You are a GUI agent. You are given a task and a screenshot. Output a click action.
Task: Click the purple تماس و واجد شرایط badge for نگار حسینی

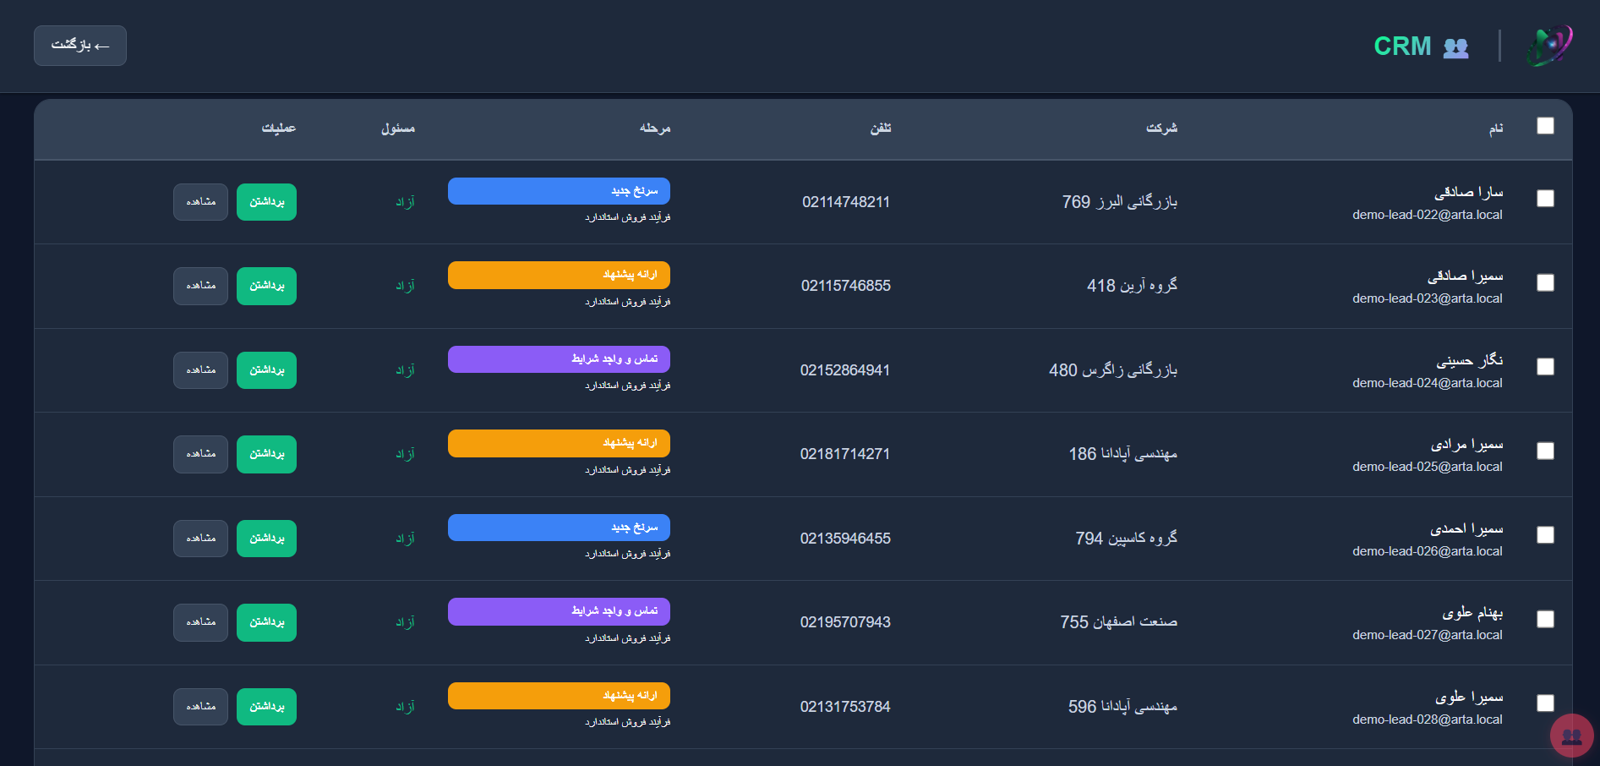pos(559,359)
